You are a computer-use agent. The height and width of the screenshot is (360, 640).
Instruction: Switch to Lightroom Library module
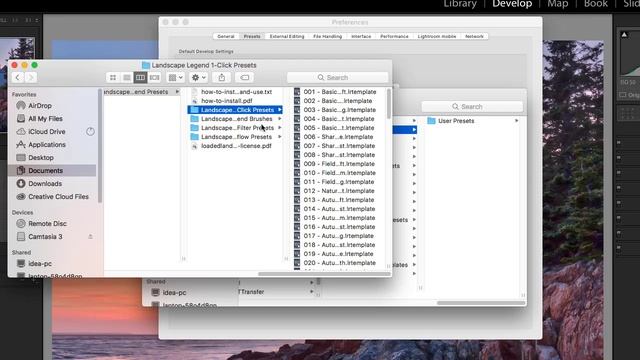coord(460,4)
